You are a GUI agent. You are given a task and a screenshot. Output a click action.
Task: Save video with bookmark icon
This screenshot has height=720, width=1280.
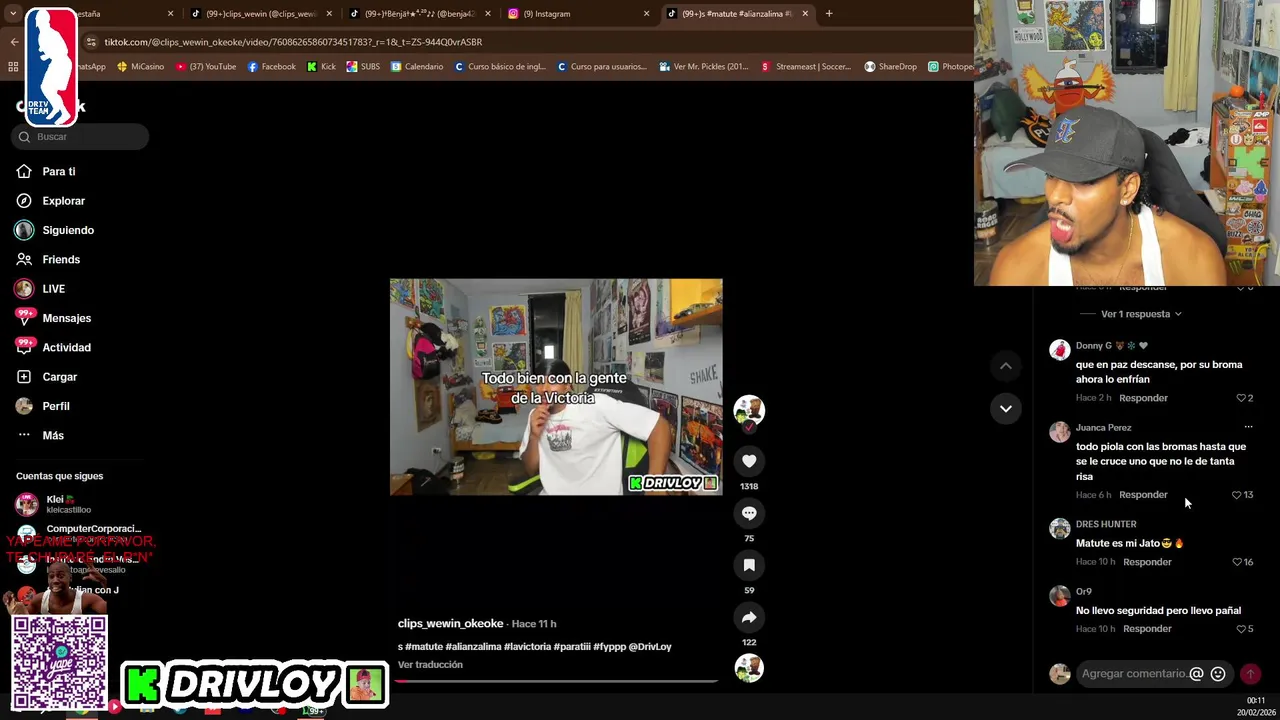pyautogui.click(x=749, y=565)
